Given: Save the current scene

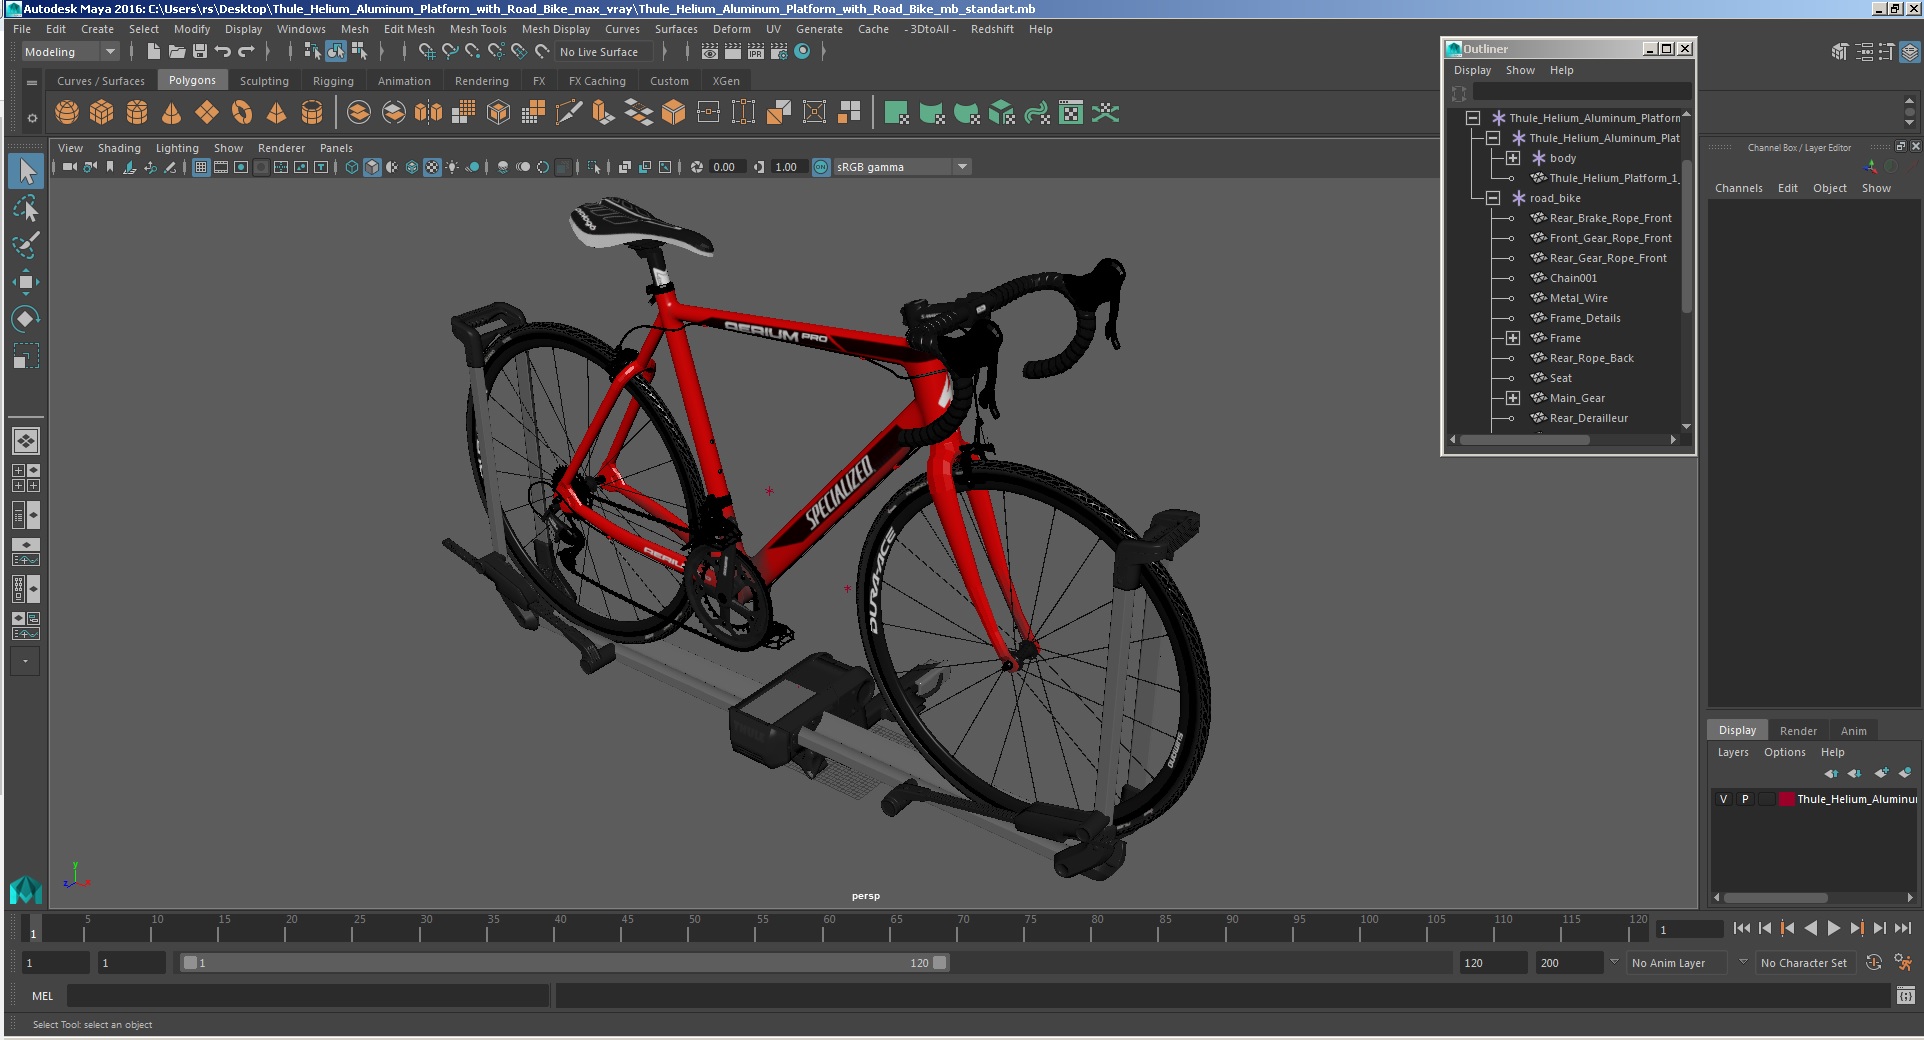Looking at the screenshot, I should pos(200,52).
